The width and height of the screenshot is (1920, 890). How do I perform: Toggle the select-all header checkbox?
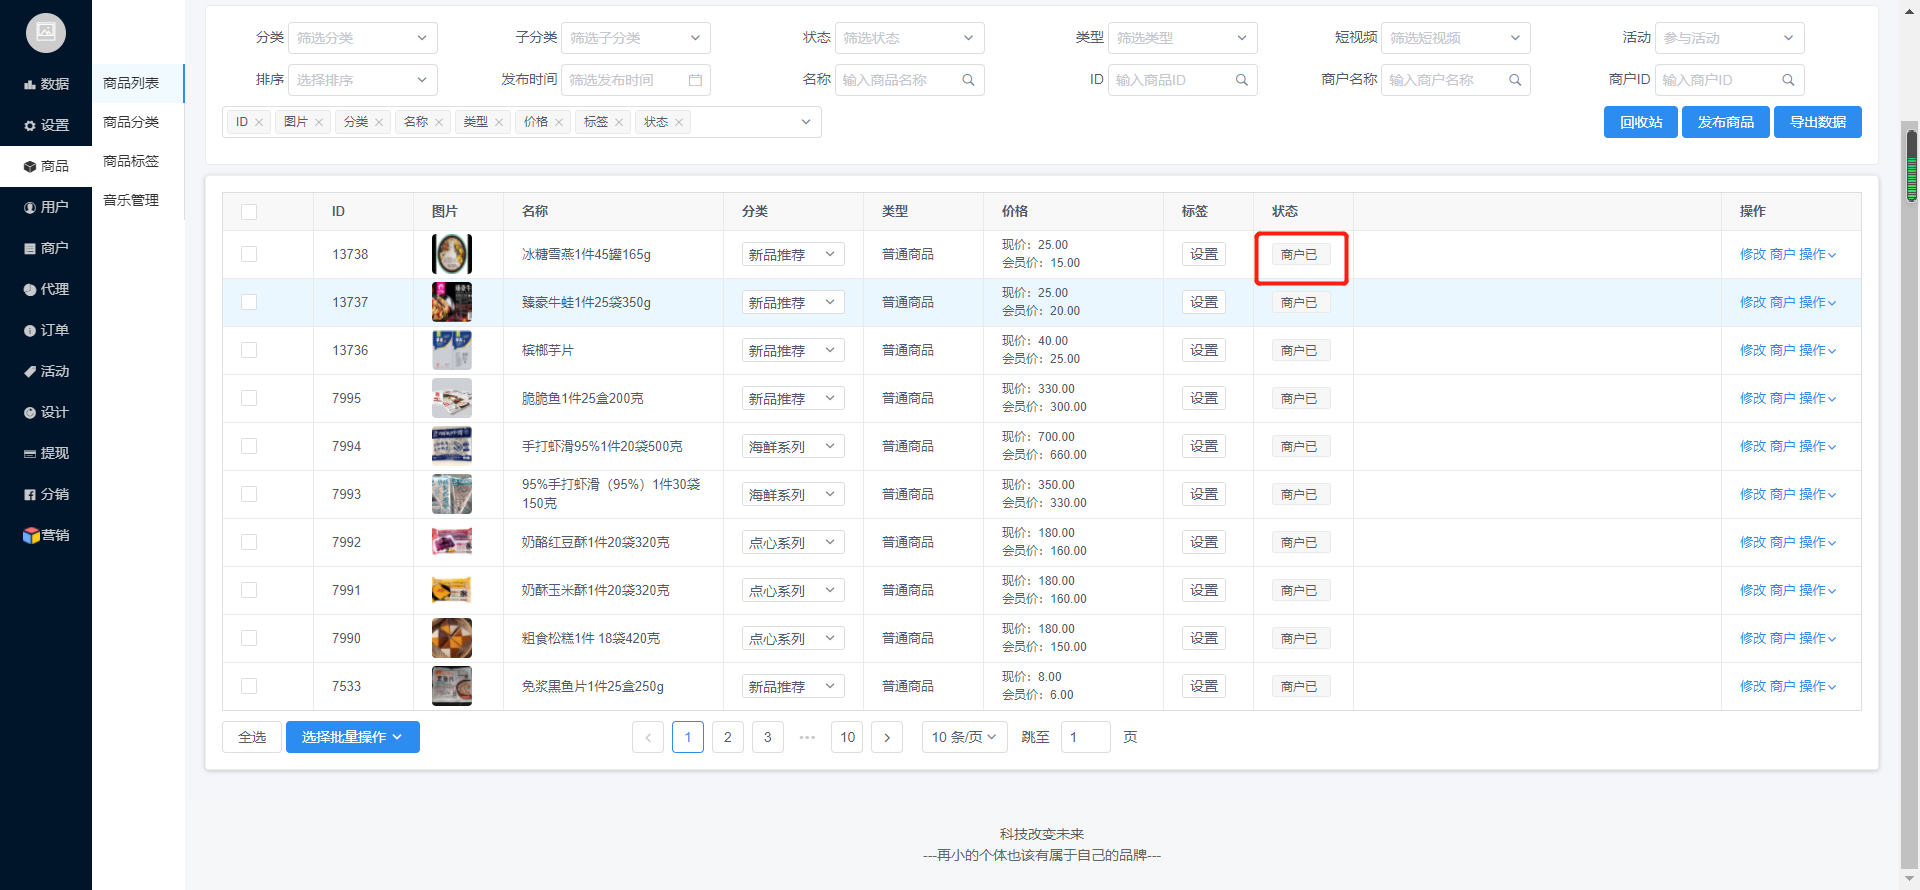pos(249,212)
